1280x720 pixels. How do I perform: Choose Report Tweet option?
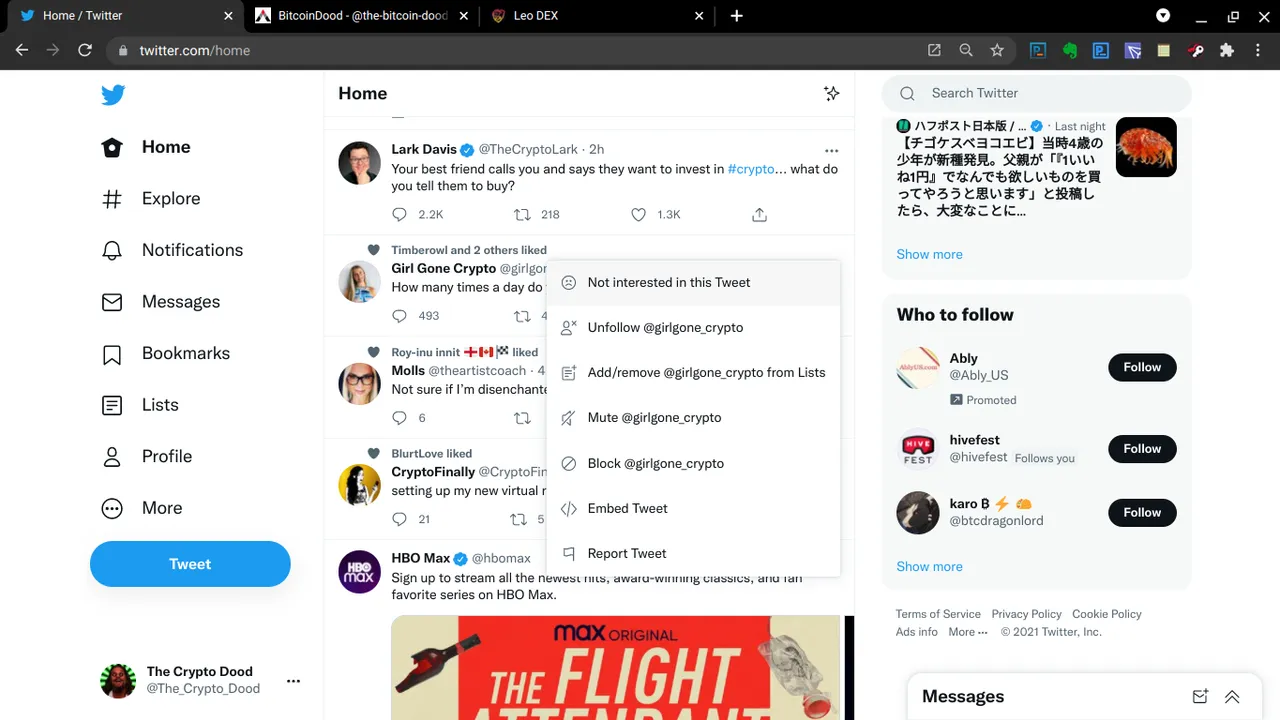pos(693,553)
